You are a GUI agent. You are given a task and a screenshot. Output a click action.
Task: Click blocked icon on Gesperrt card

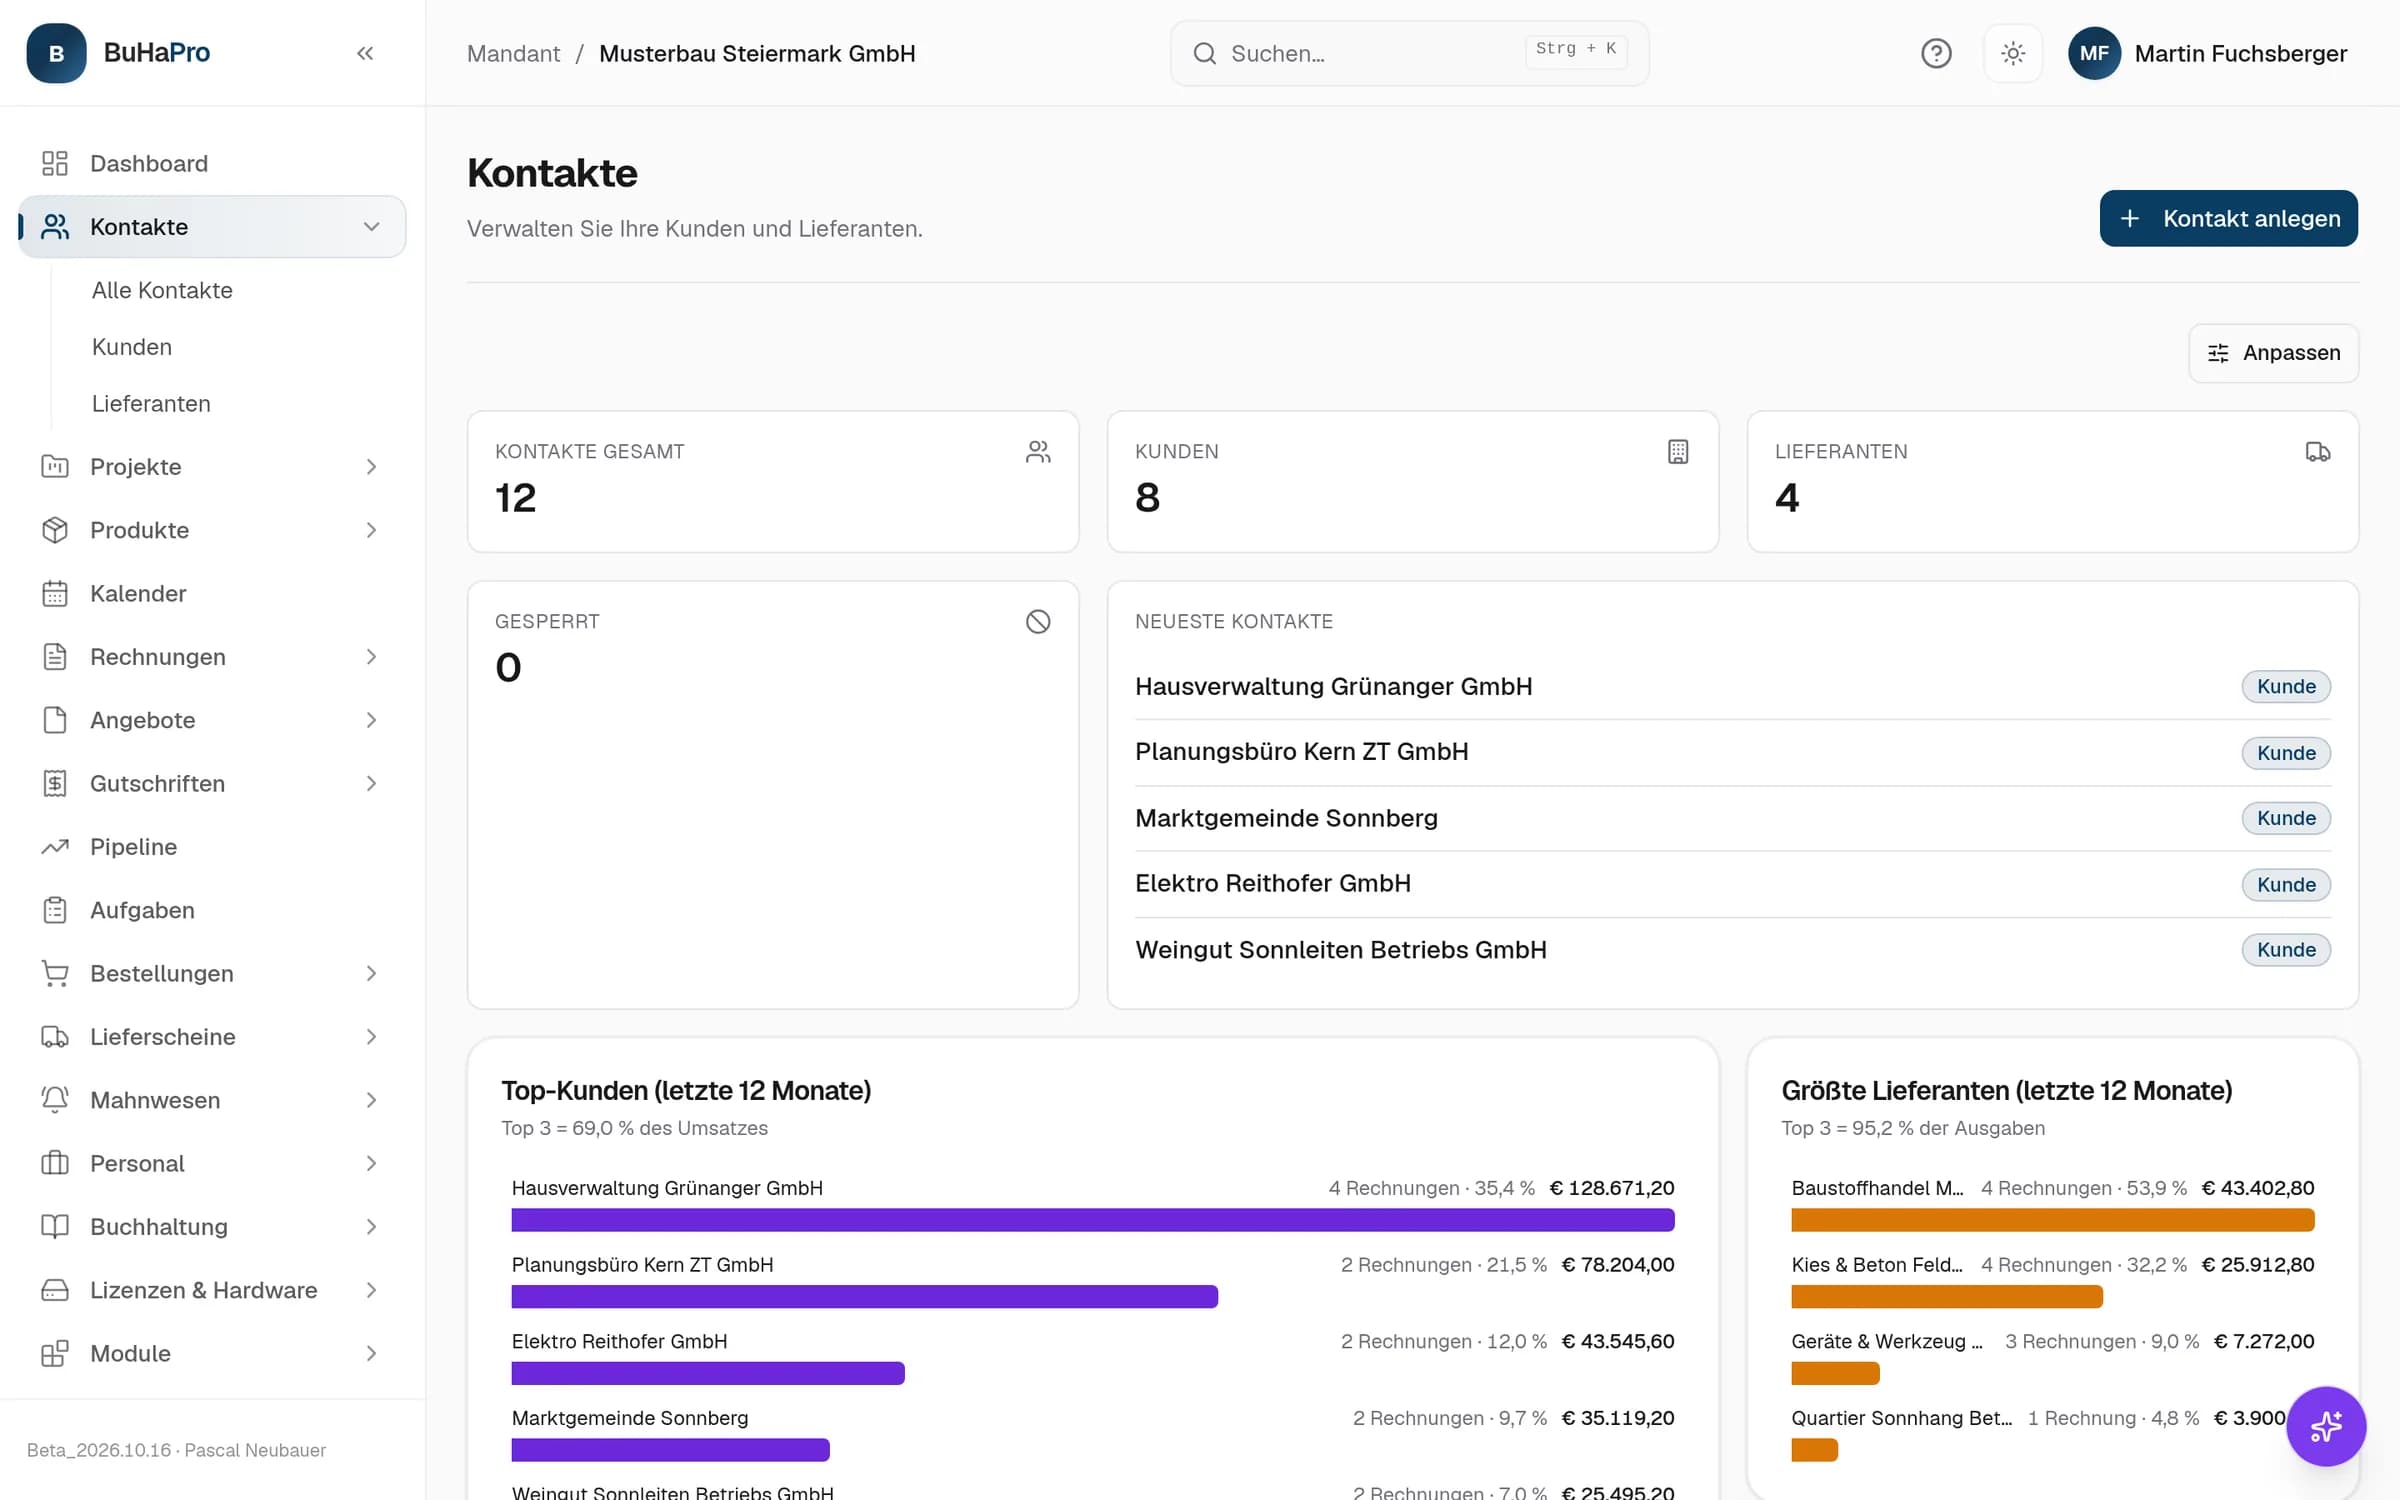click(x=1038, y=622)
